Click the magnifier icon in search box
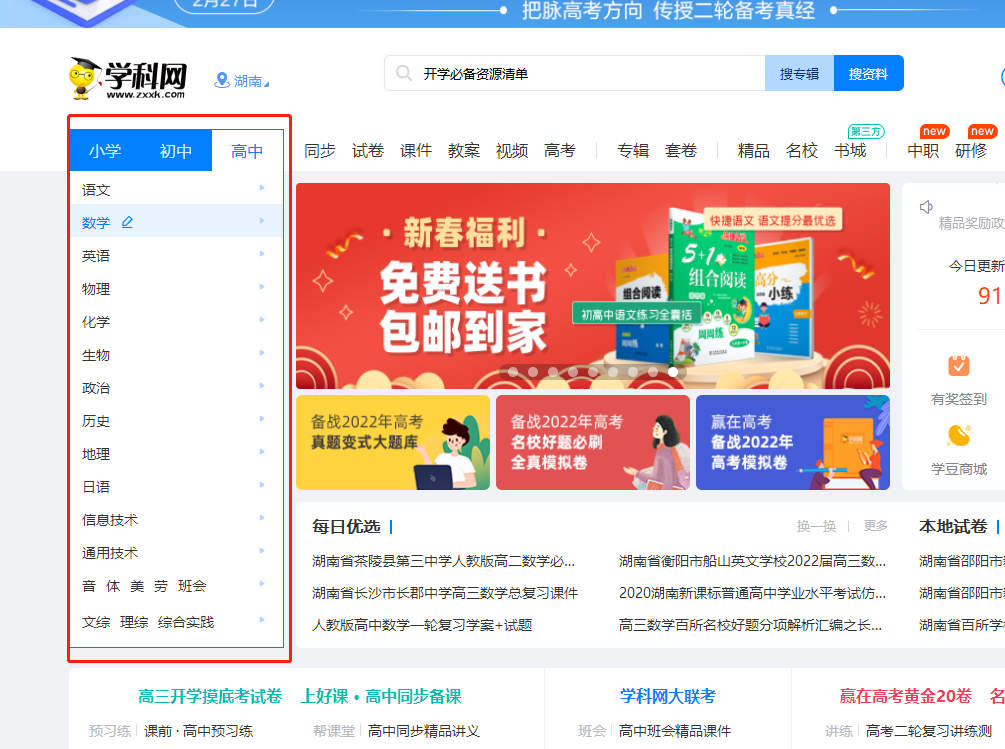The image size is (1005, 749). (404, 73)
